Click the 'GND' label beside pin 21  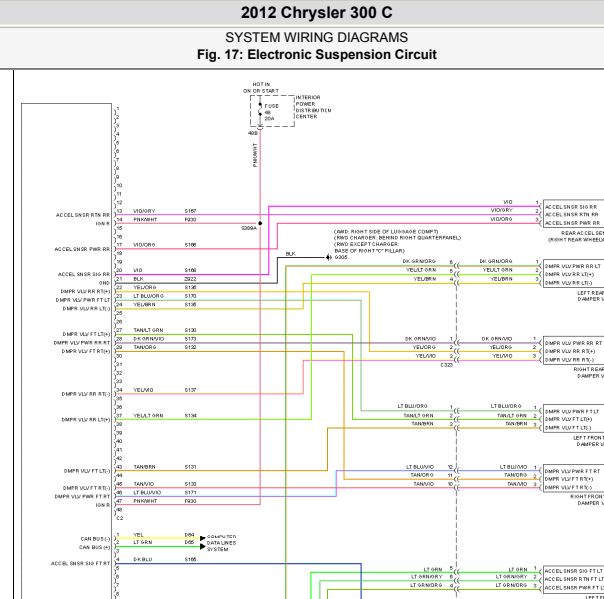tap(104, 283)
